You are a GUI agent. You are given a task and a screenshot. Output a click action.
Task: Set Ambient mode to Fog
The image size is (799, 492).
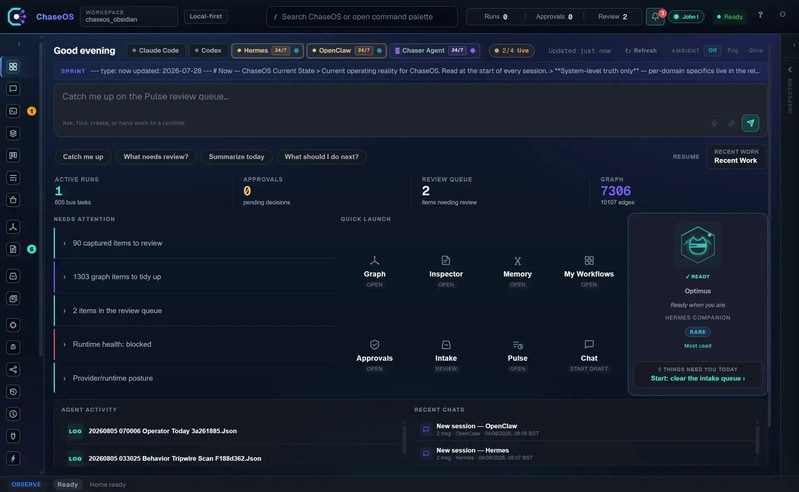click(733, 50)
